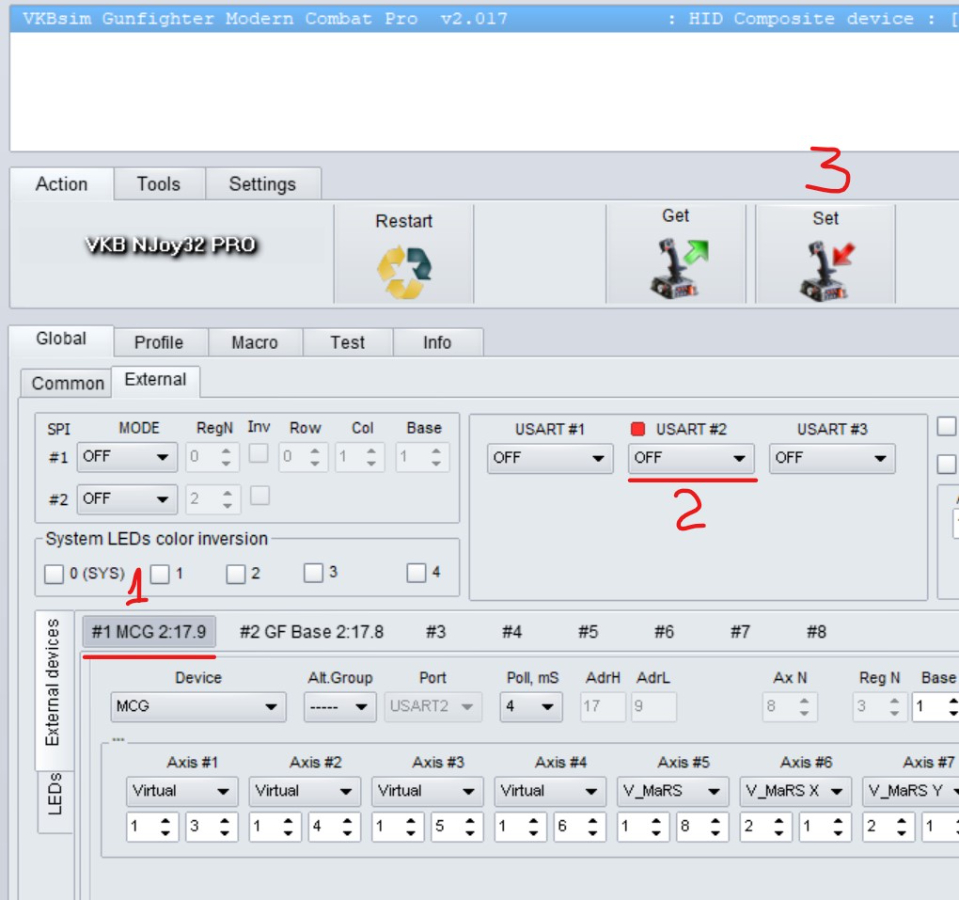This screenshot has width=959, height=900.
Task: Open the USART #2 mode dropdown
Action: coord(691,458)
